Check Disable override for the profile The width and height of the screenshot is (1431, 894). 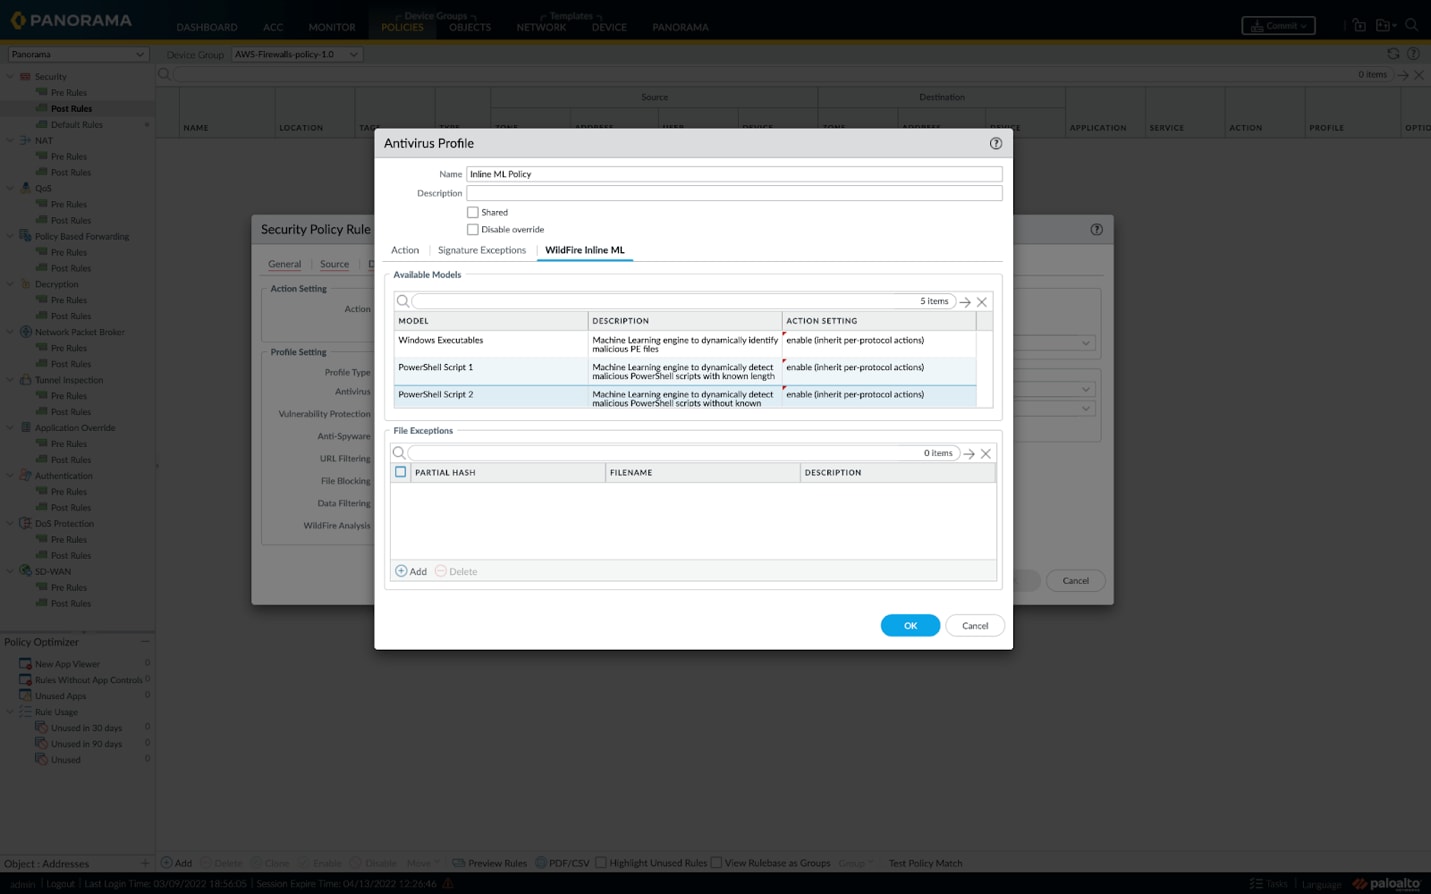[x=473, y=229]
